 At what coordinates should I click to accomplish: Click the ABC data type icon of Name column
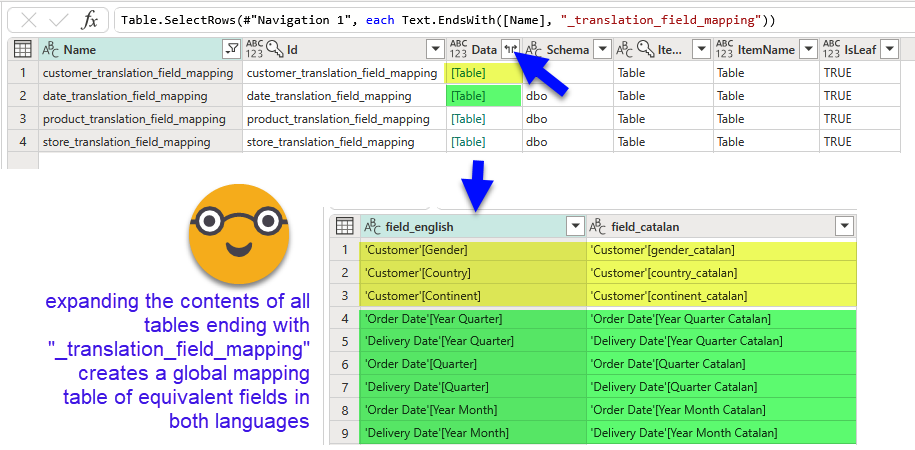(x=51, y=49)
